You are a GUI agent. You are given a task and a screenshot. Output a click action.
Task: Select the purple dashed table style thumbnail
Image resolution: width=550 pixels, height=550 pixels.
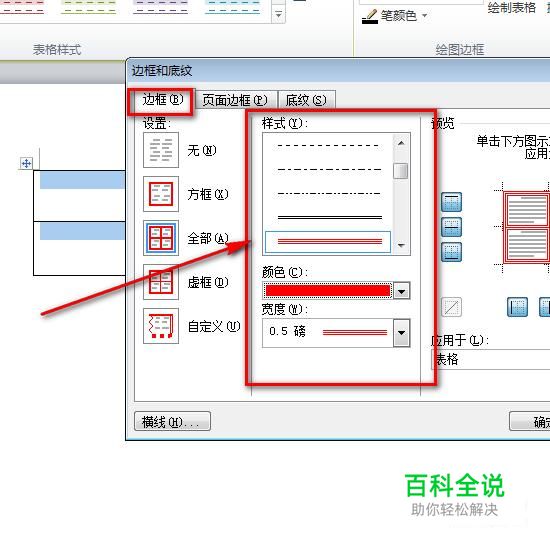click(x=161, y=7)
